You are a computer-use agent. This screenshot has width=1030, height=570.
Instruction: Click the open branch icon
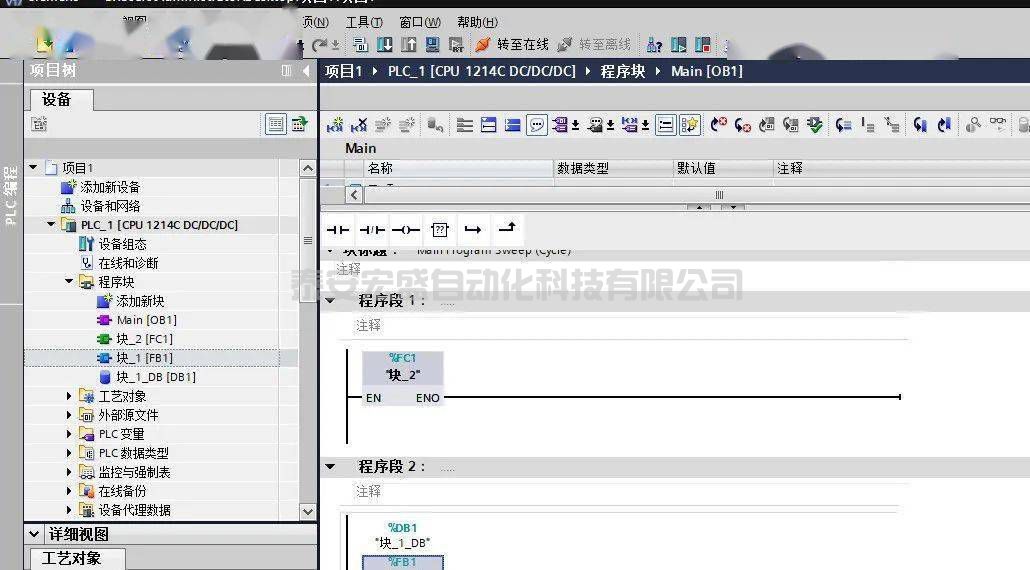click(x=473, y=229)
